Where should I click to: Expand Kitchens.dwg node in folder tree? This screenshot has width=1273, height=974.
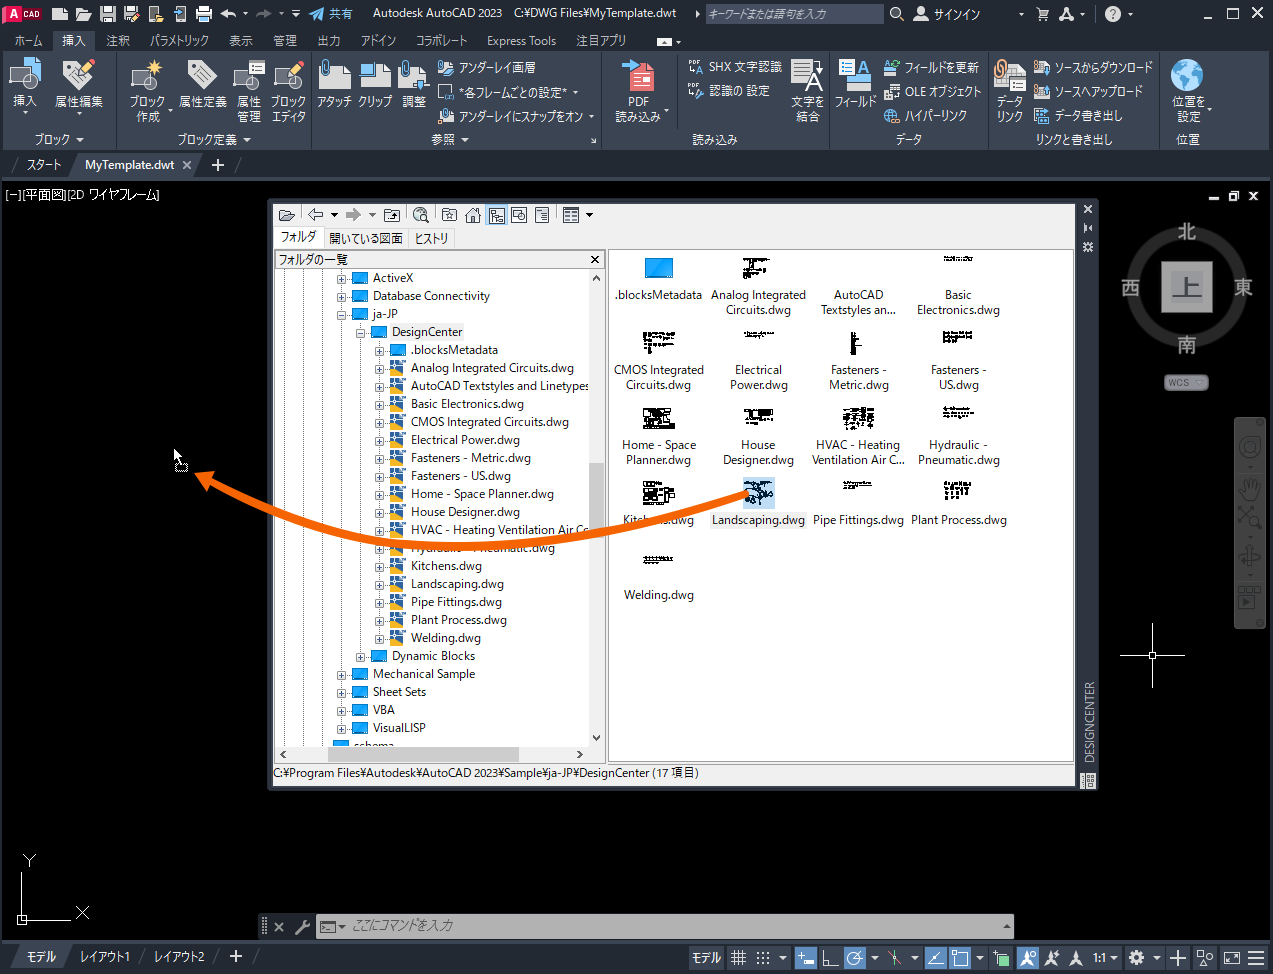[x=380, y=567]
